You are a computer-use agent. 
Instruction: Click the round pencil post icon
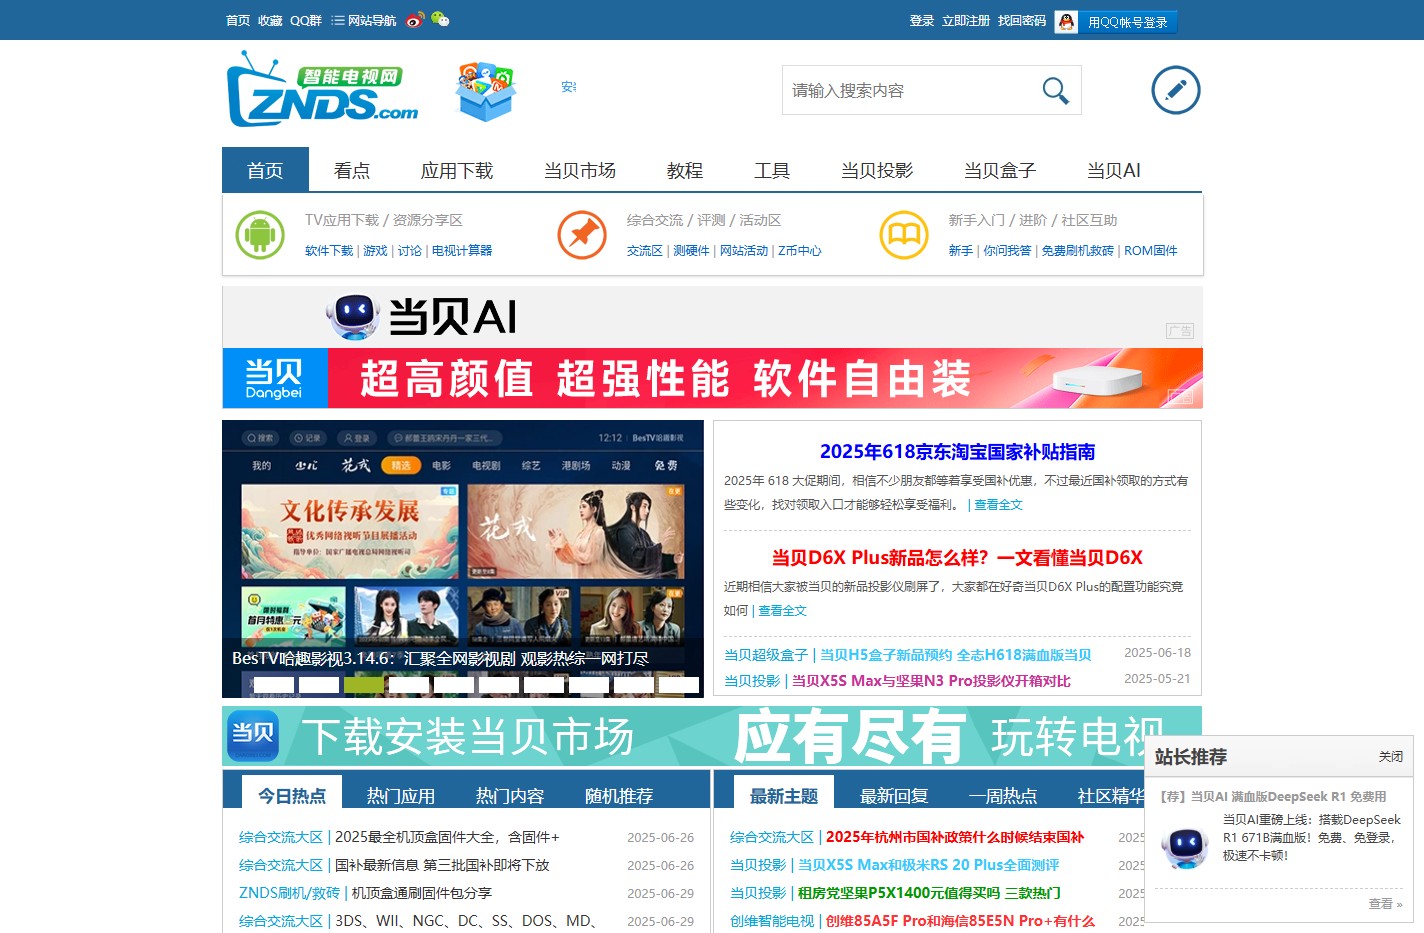coord(1176,90)
